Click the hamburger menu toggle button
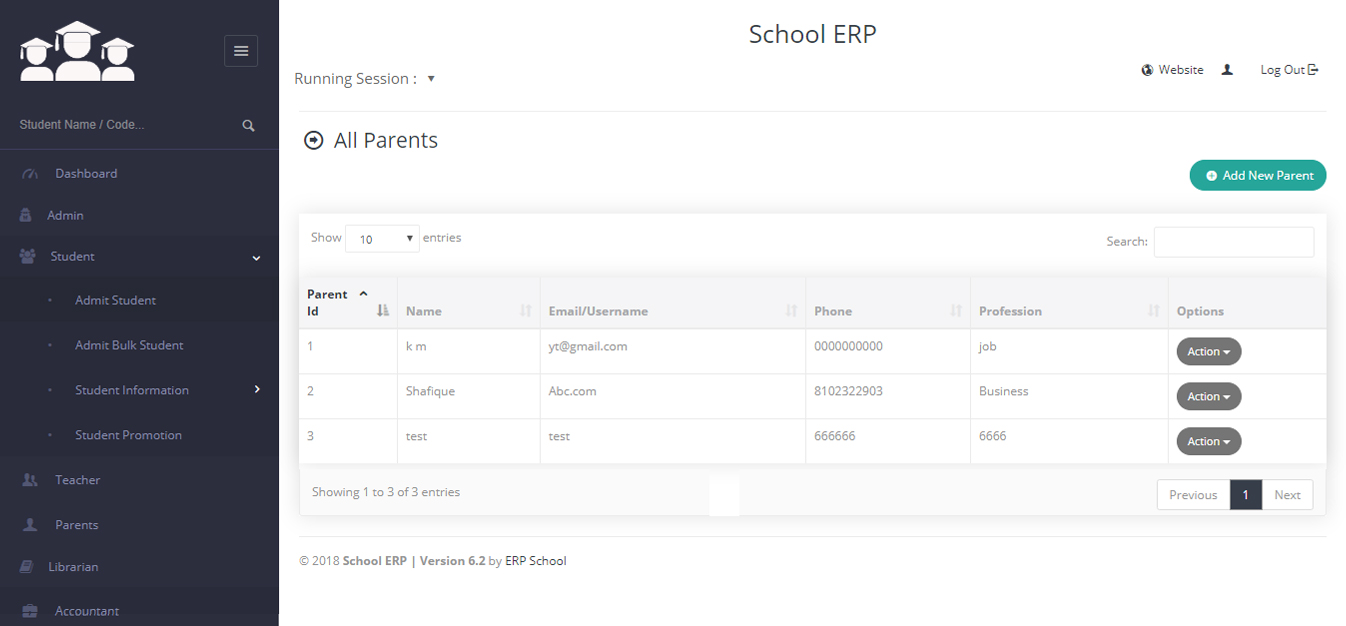1346x626 pixels. [x=241, y=51]
